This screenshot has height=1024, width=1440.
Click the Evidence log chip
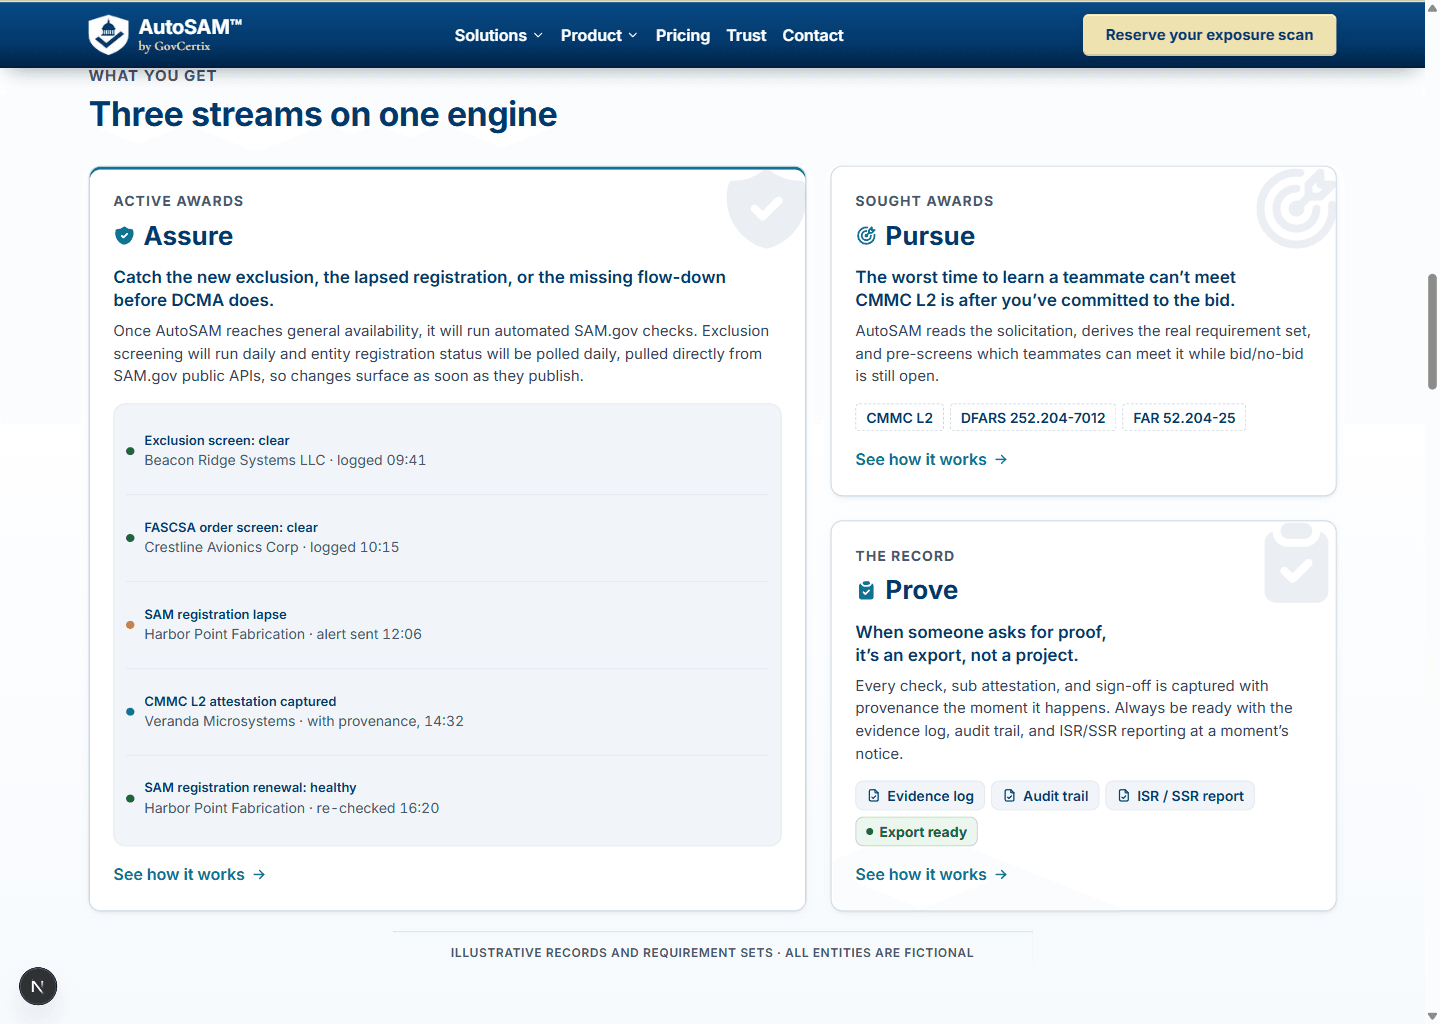click(x=920, y=796)
